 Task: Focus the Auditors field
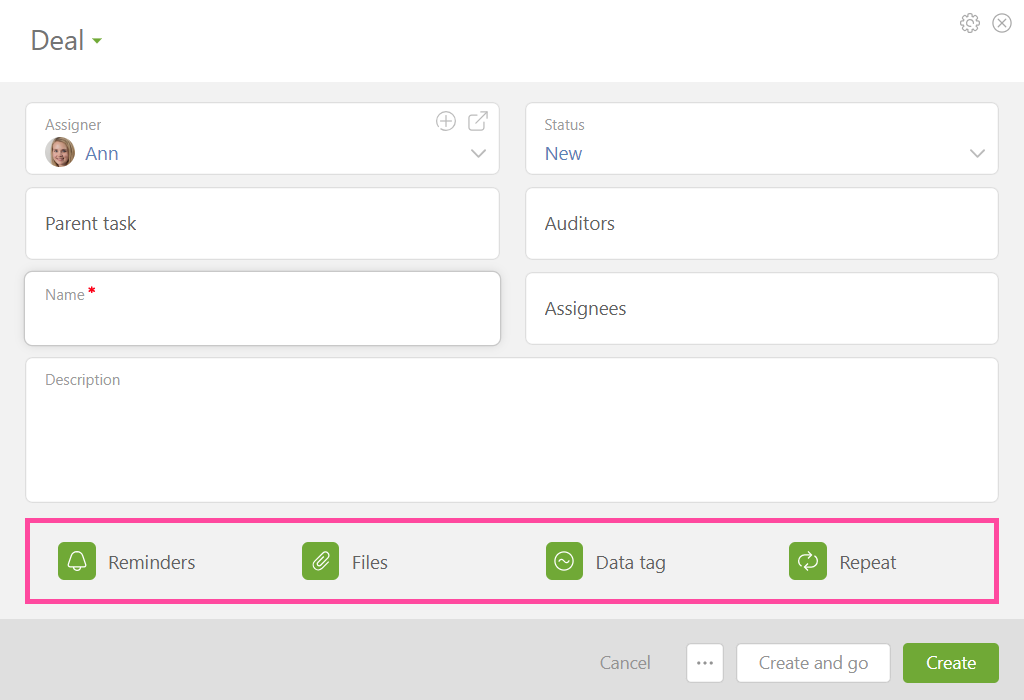pos(762,223)
